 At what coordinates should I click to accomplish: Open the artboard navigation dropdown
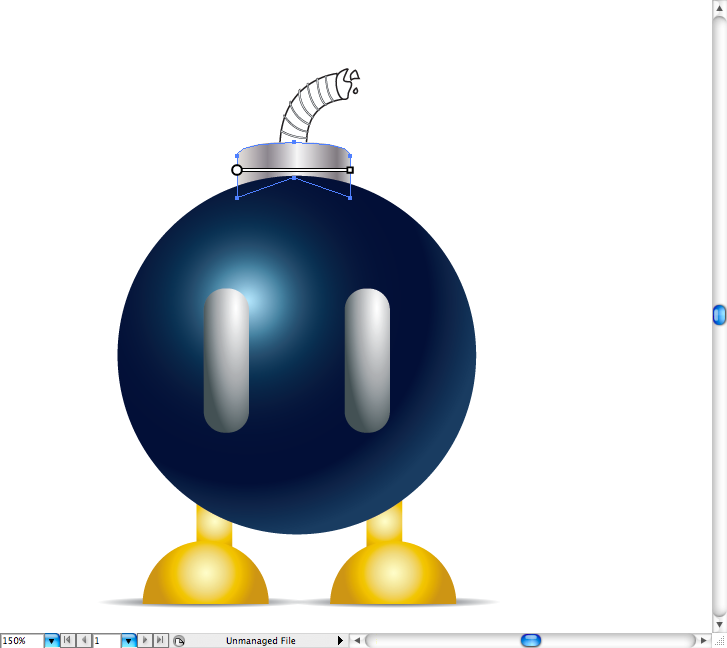128,640
